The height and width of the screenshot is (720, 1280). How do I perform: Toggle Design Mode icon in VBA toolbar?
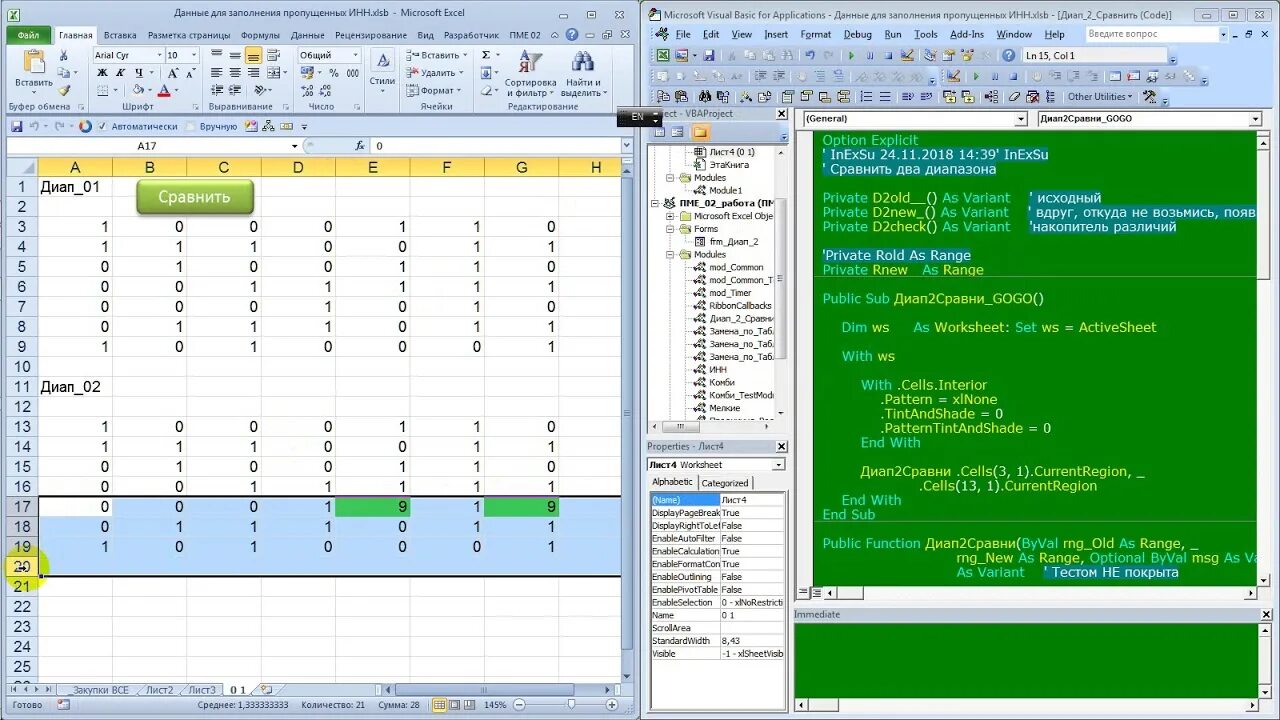906,56
